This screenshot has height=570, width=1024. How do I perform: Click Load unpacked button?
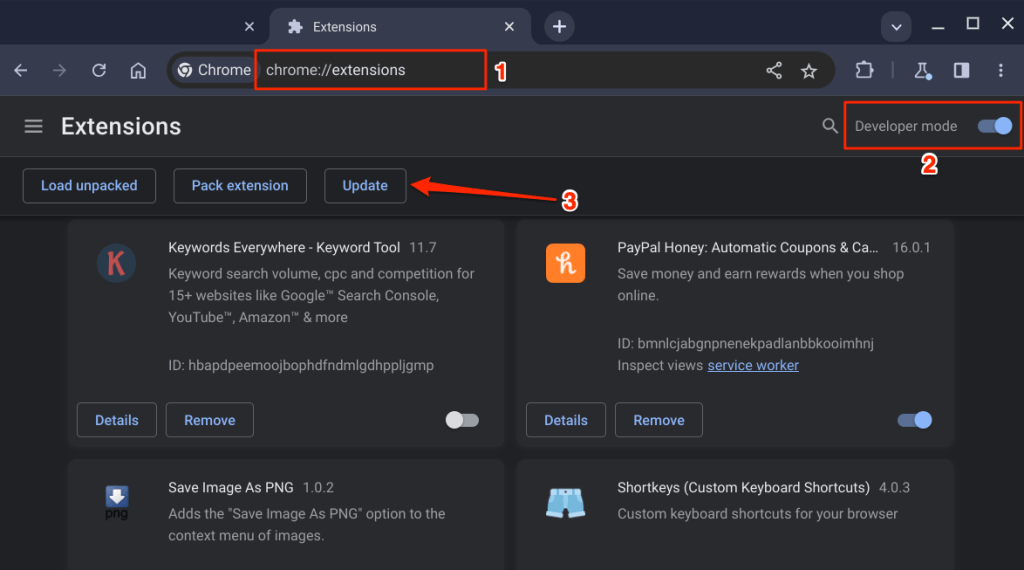pyautogui.click(x=89, y=185)
